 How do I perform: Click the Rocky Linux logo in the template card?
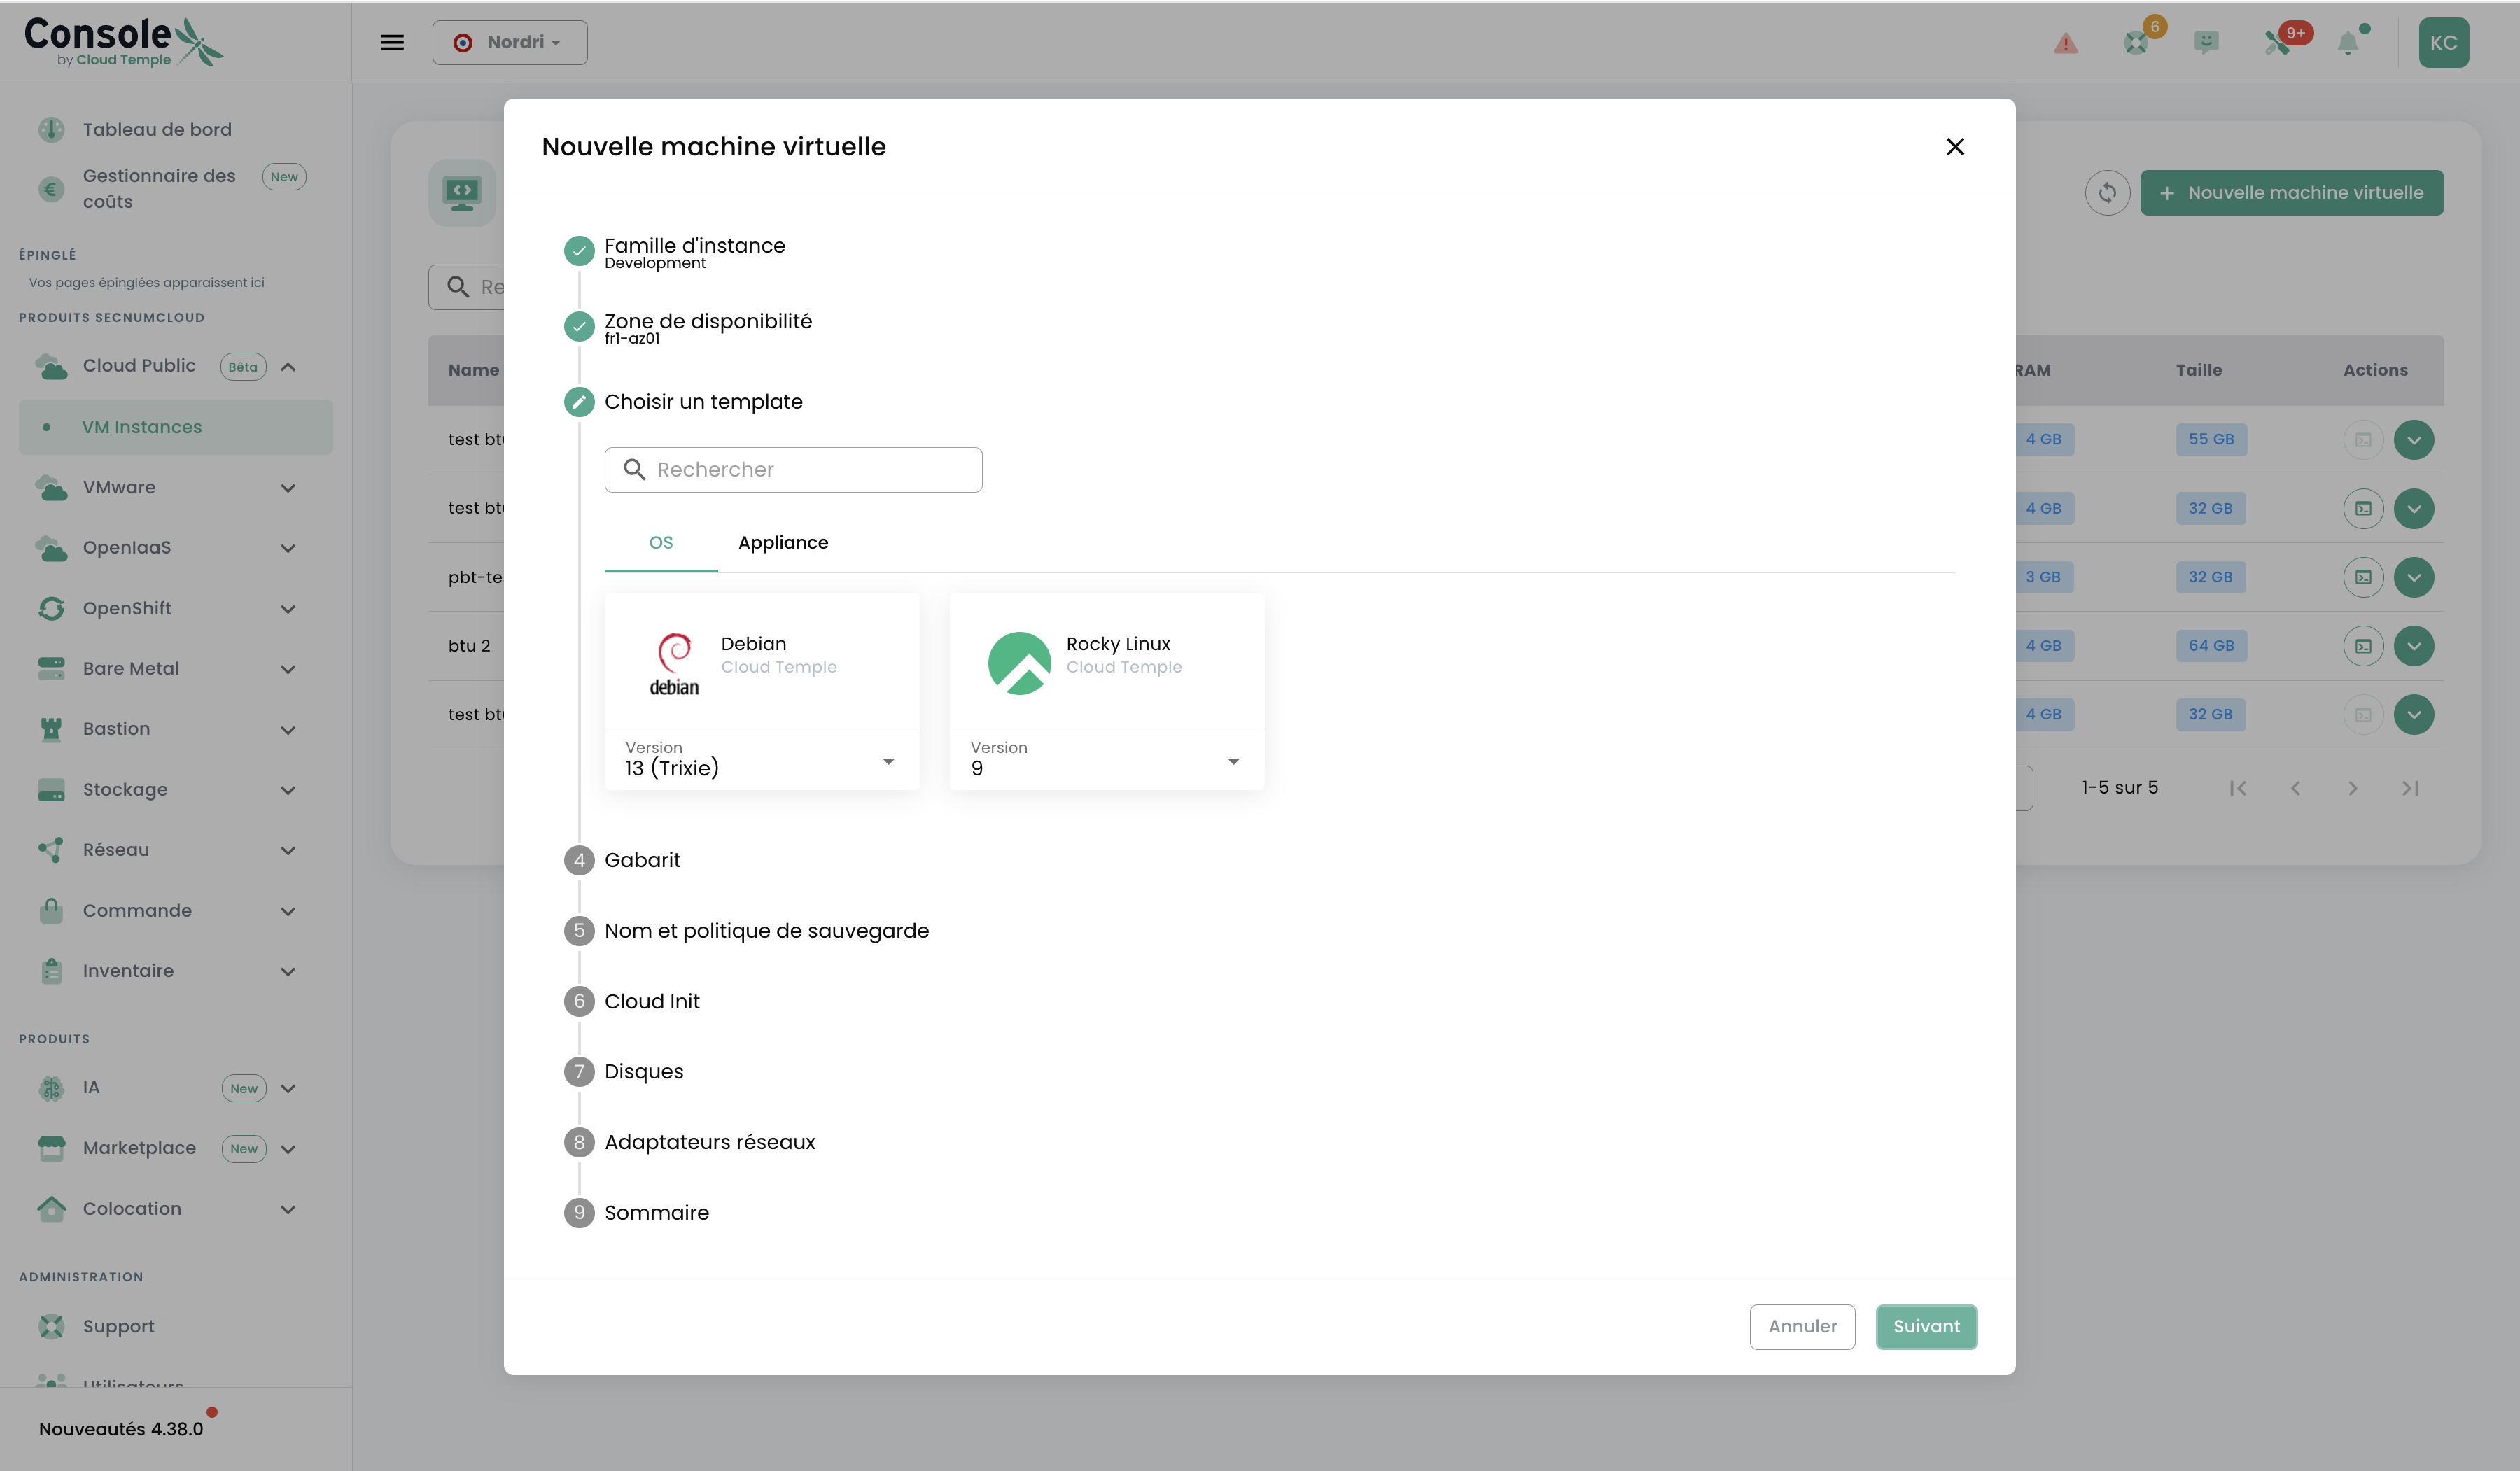(x=1019, y=663)
